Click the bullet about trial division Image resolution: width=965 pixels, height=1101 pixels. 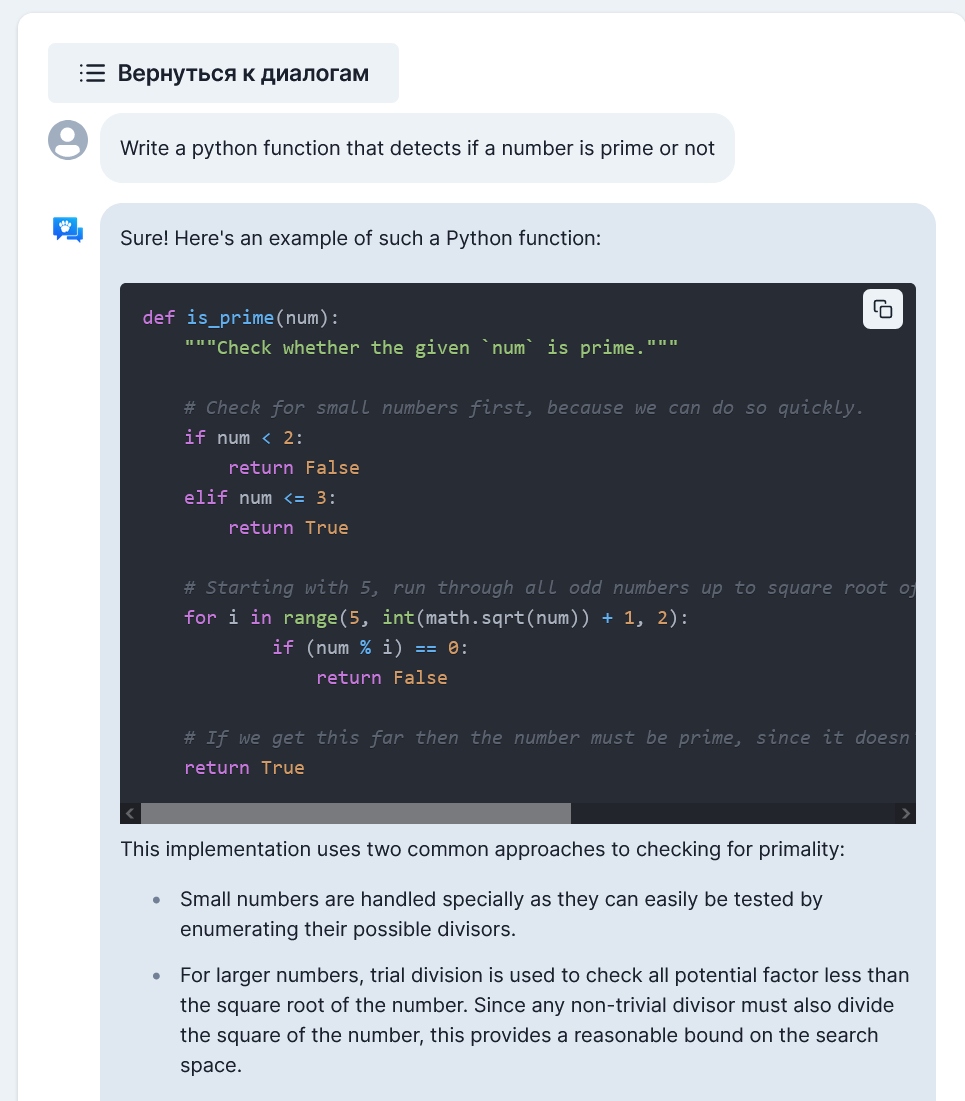[x=544, y=1019]
